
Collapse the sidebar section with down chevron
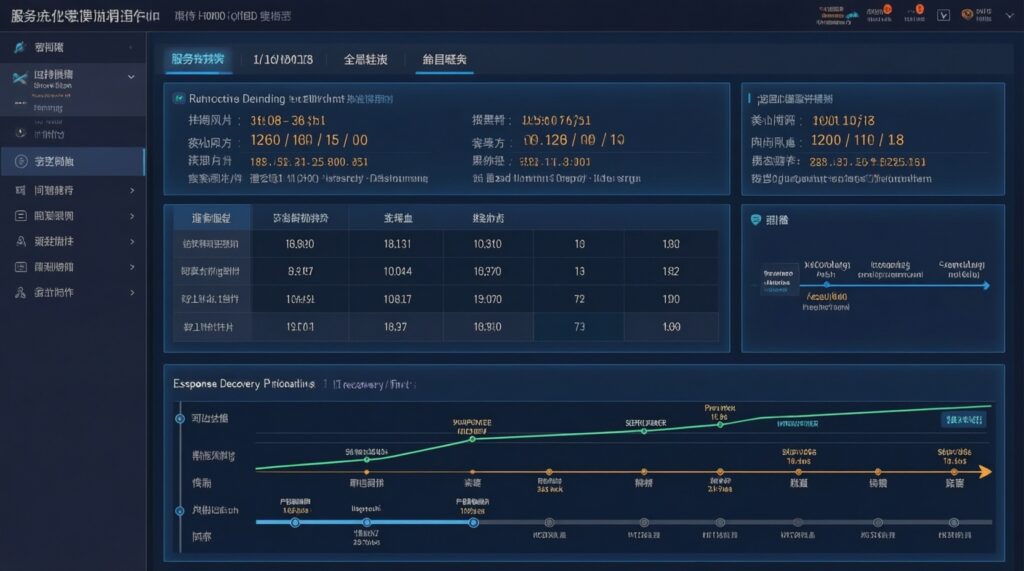pos(131,76)
